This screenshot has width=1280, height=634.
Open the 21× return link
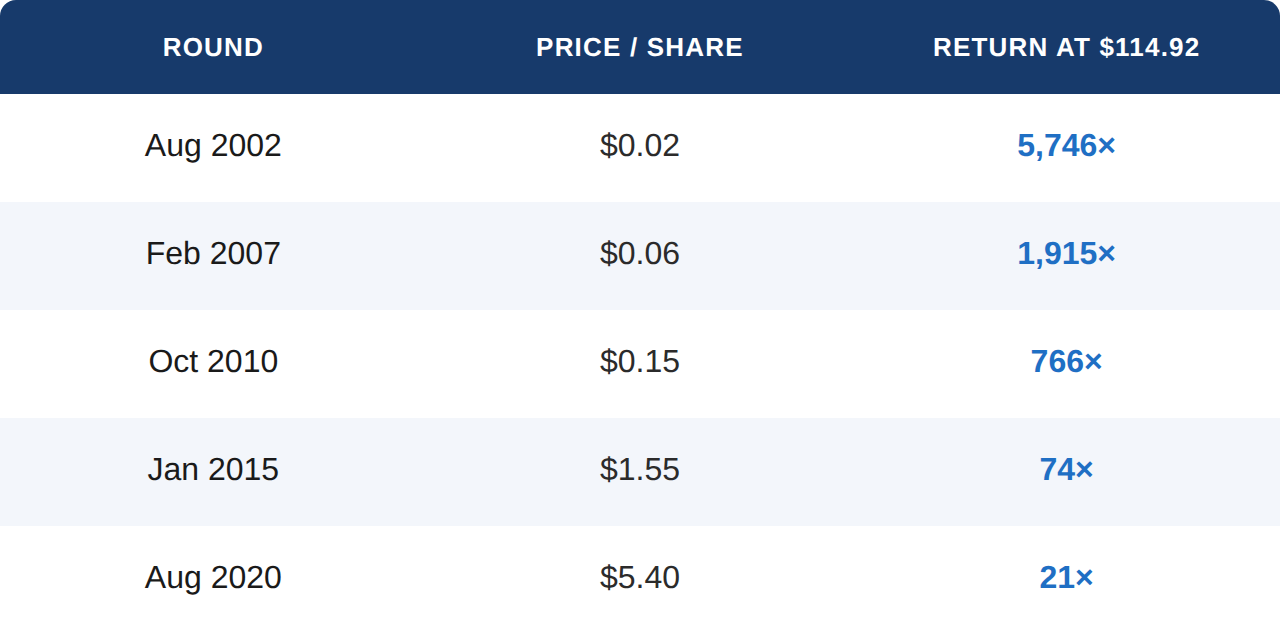(1066, 578)
